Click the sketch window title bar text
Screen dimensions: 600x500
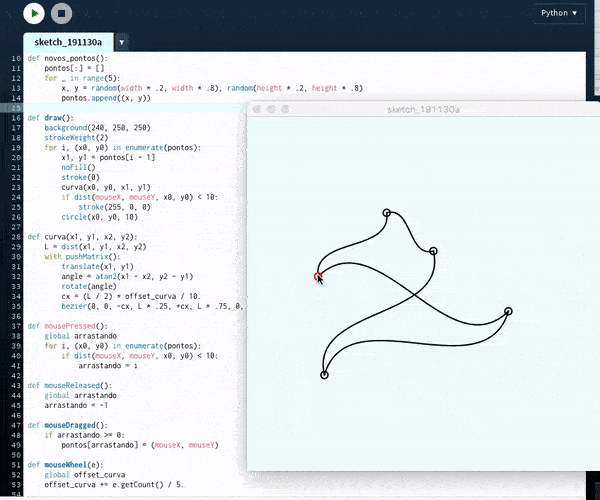(423, 108)
